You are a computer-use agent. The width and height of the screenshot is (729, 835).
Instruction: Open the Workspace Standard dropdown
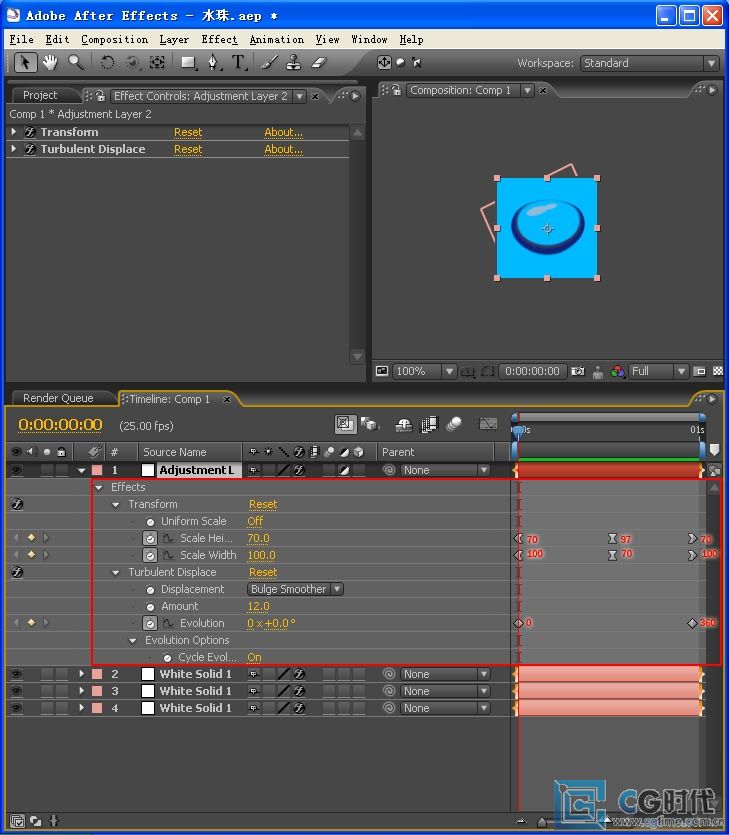(x=650, y=63)
